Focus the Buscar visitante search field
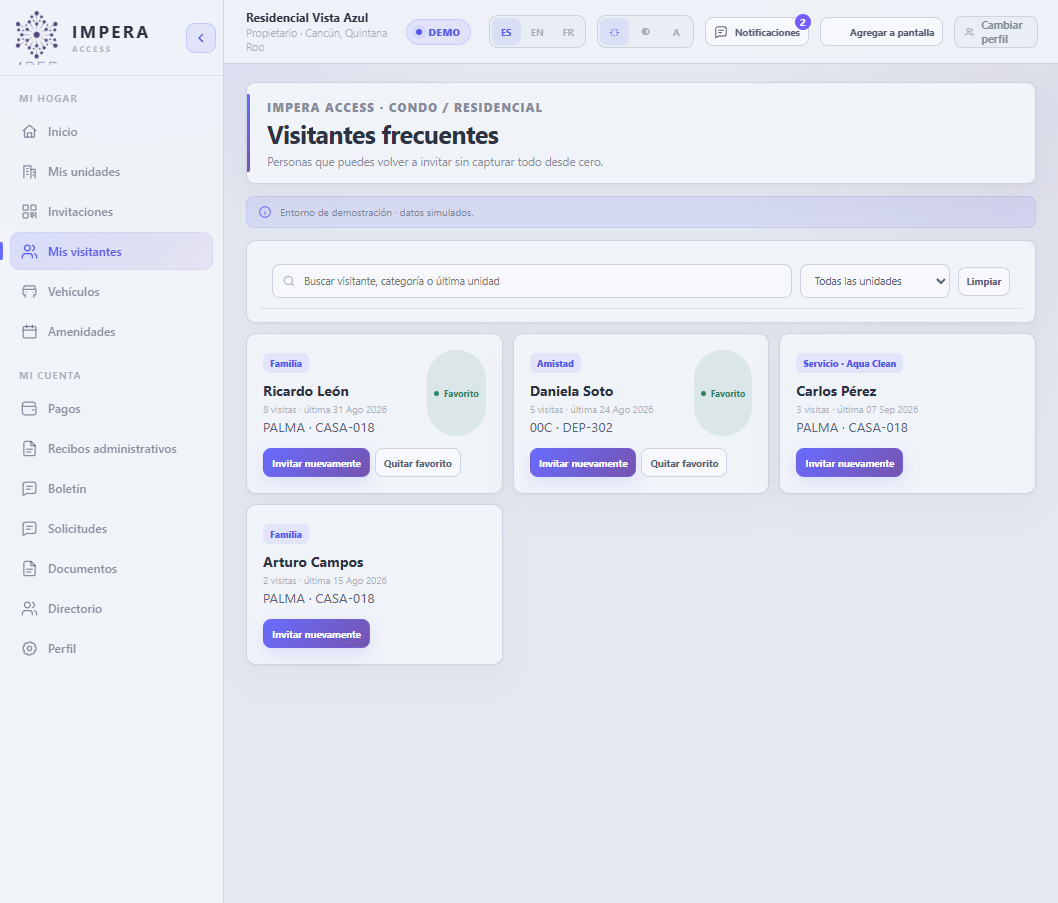The width and height of the screenshot is (1058, 903). click(x=532, y=281)
